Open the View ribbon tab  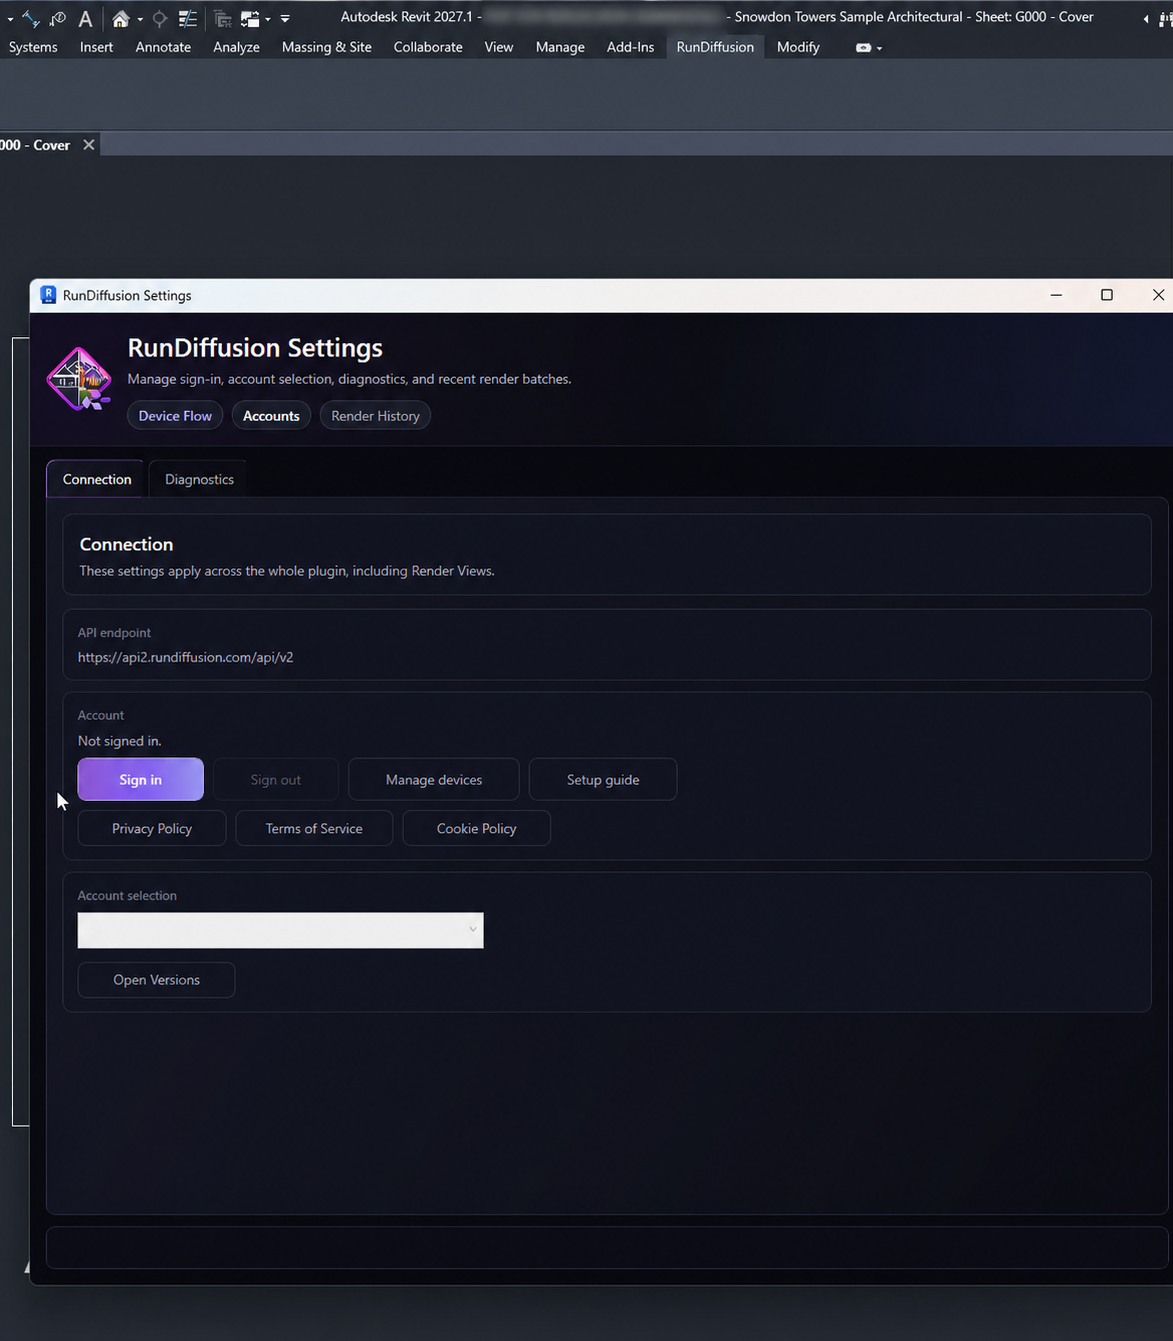click(x=498, y=47)
